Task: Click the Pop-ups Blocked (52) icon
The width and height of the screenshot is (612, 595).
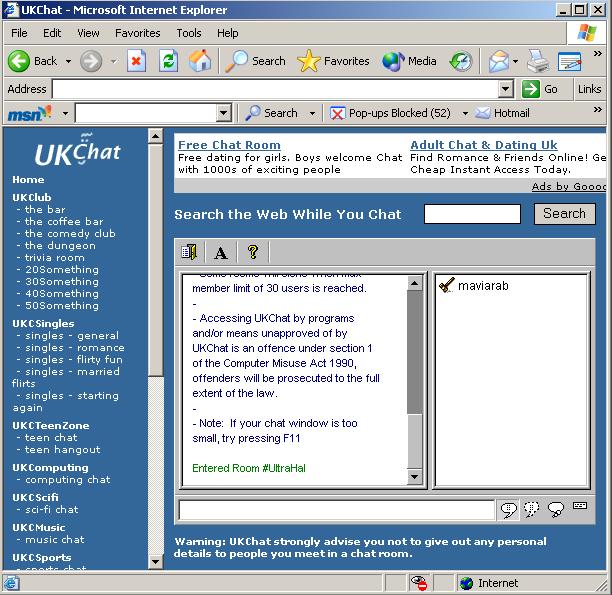Action: (x=337, y=113)
